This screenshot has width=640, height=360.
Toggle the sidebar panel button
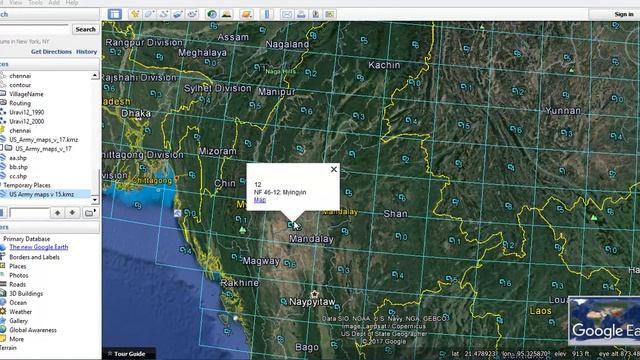pos(115,14)
